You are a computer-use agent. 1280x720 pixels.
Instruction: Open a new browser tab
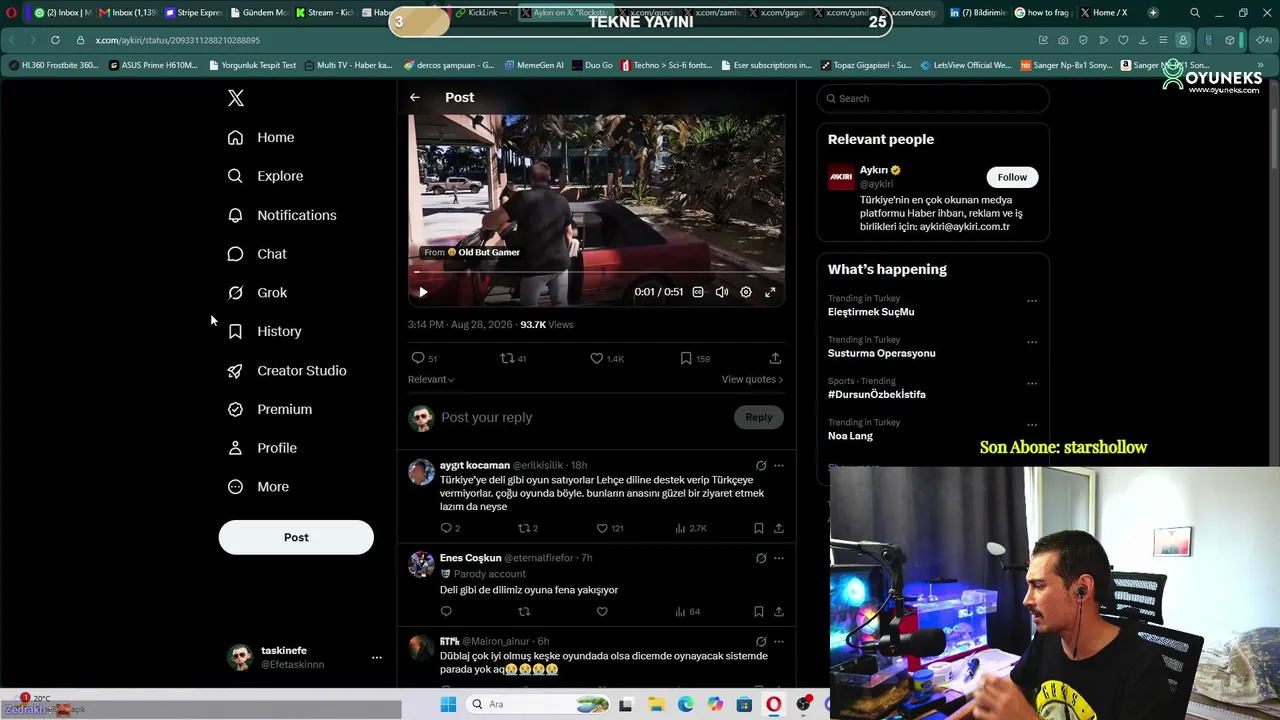click(1153, 13)
